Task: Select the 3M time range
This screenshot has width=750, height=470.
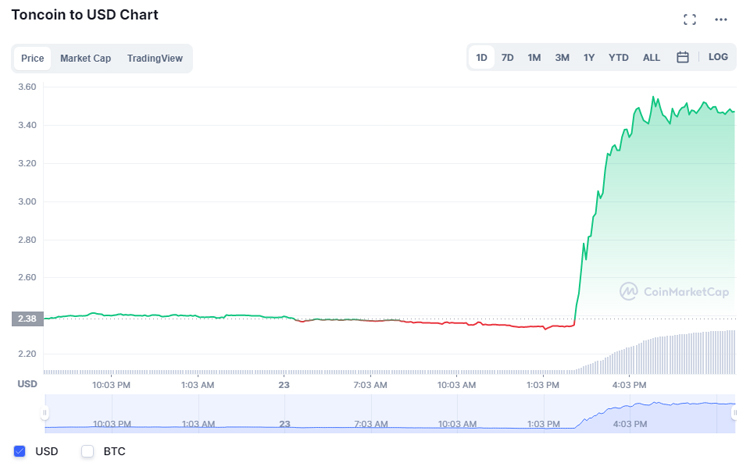Action: [x=562, y=57]
